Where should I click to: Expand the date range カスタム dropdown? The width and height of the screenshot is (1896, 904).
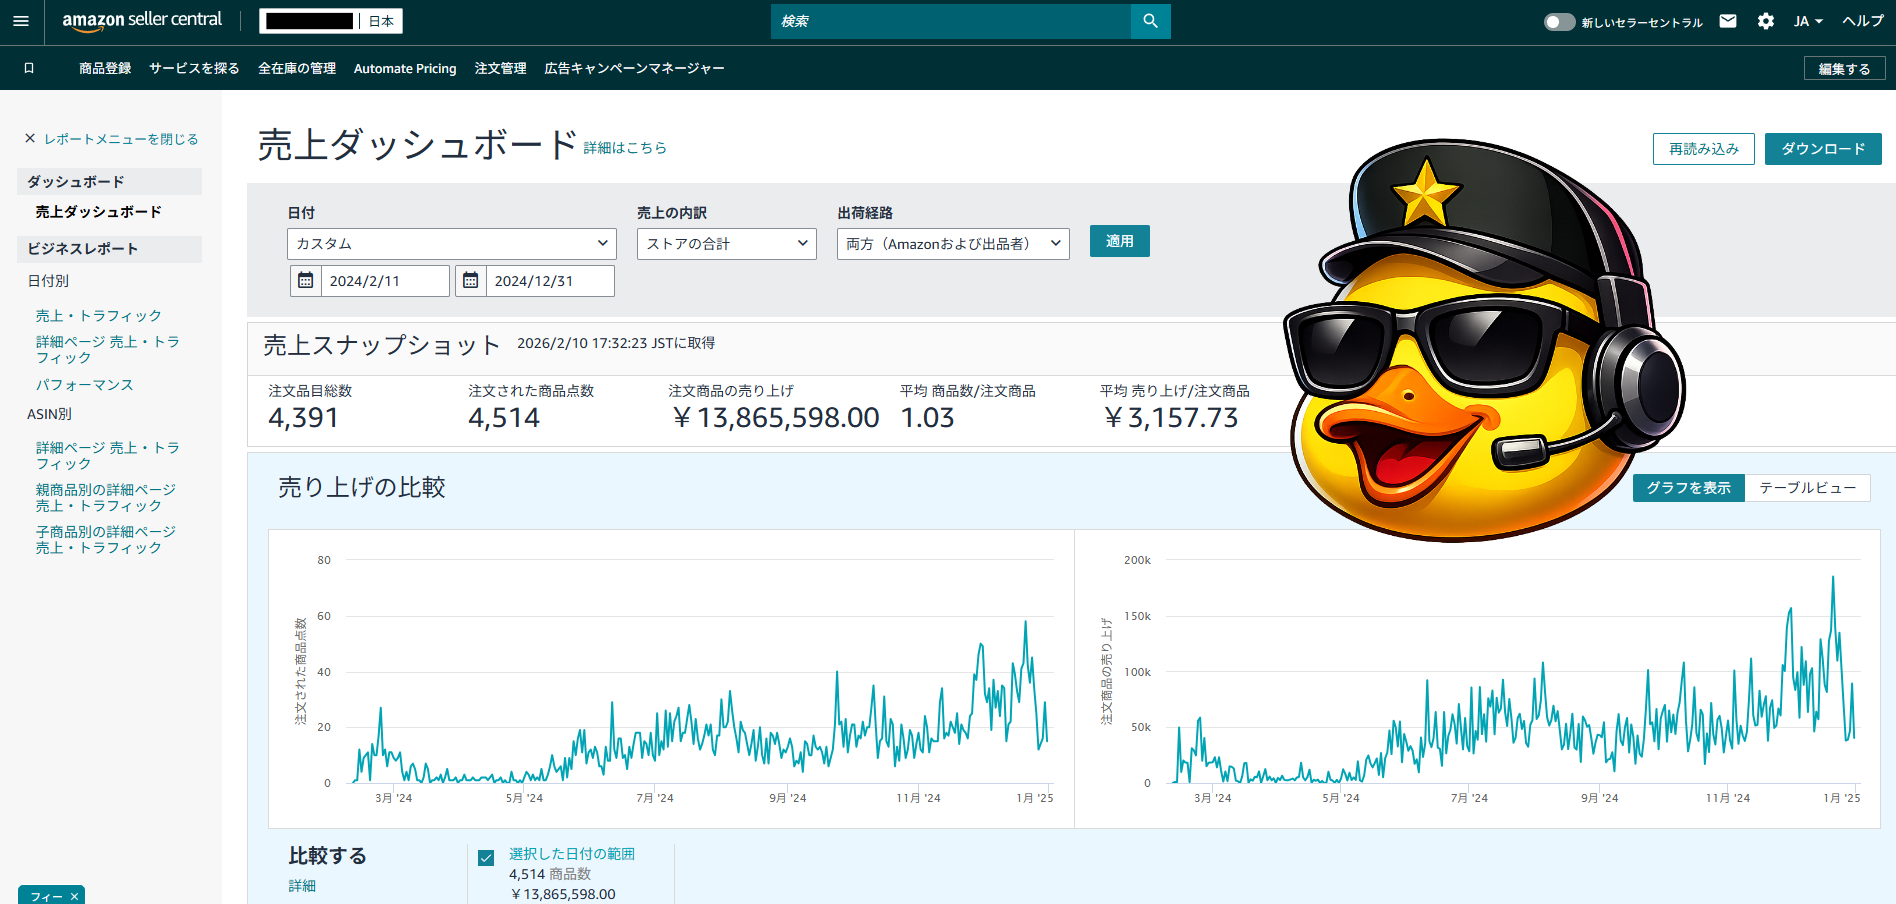click(452, 244)
